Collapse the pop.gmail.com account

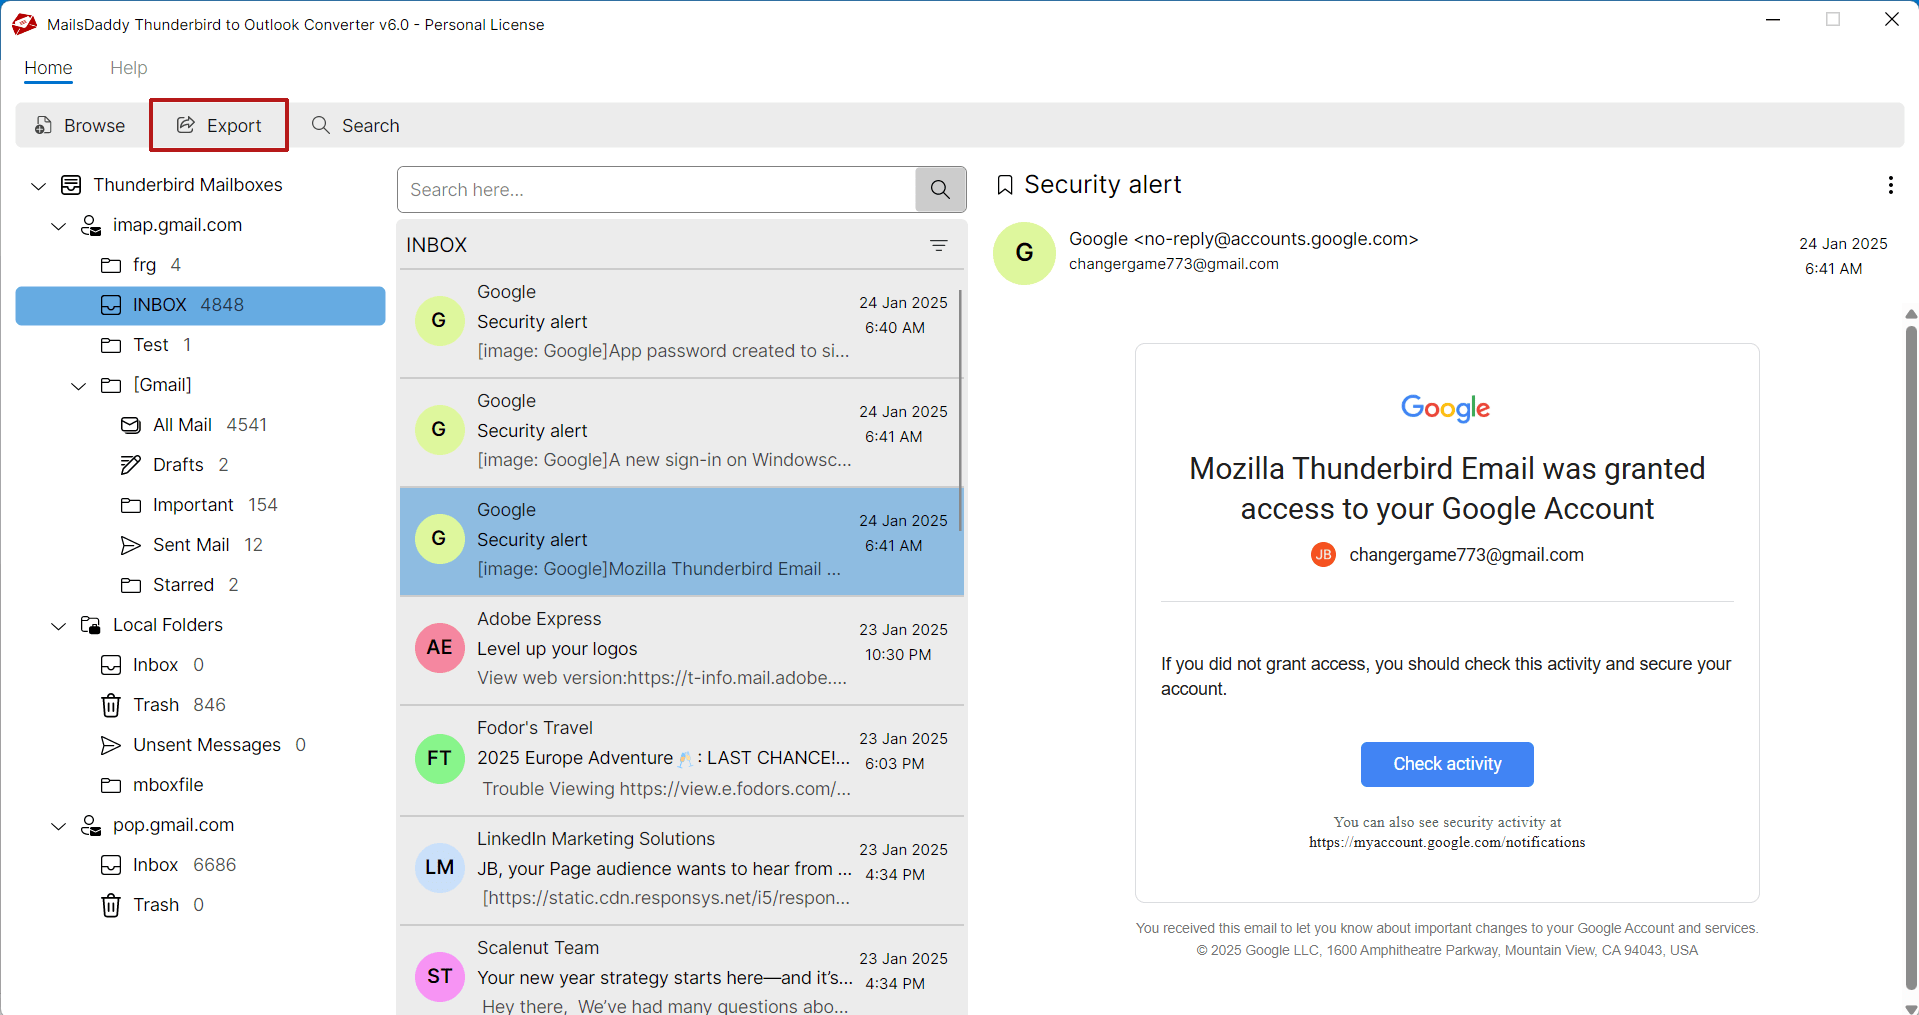(59, 826)
